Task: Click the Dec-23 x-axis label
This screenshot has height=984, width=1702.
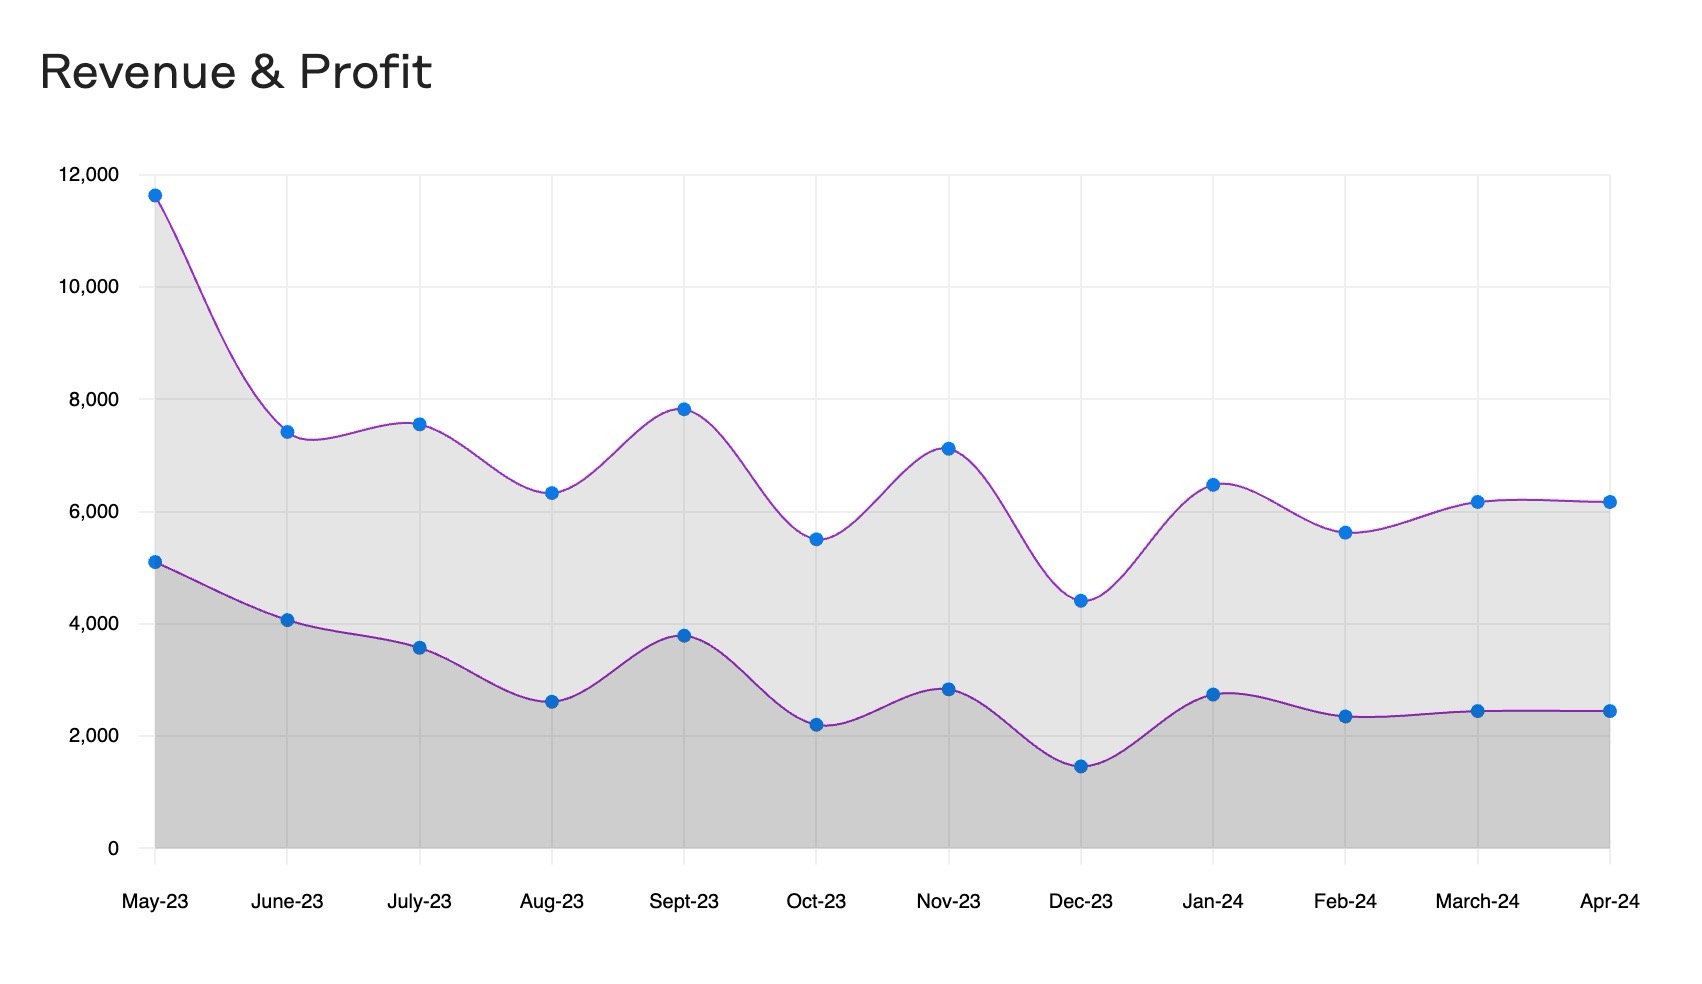Action: click(1080, 901)
